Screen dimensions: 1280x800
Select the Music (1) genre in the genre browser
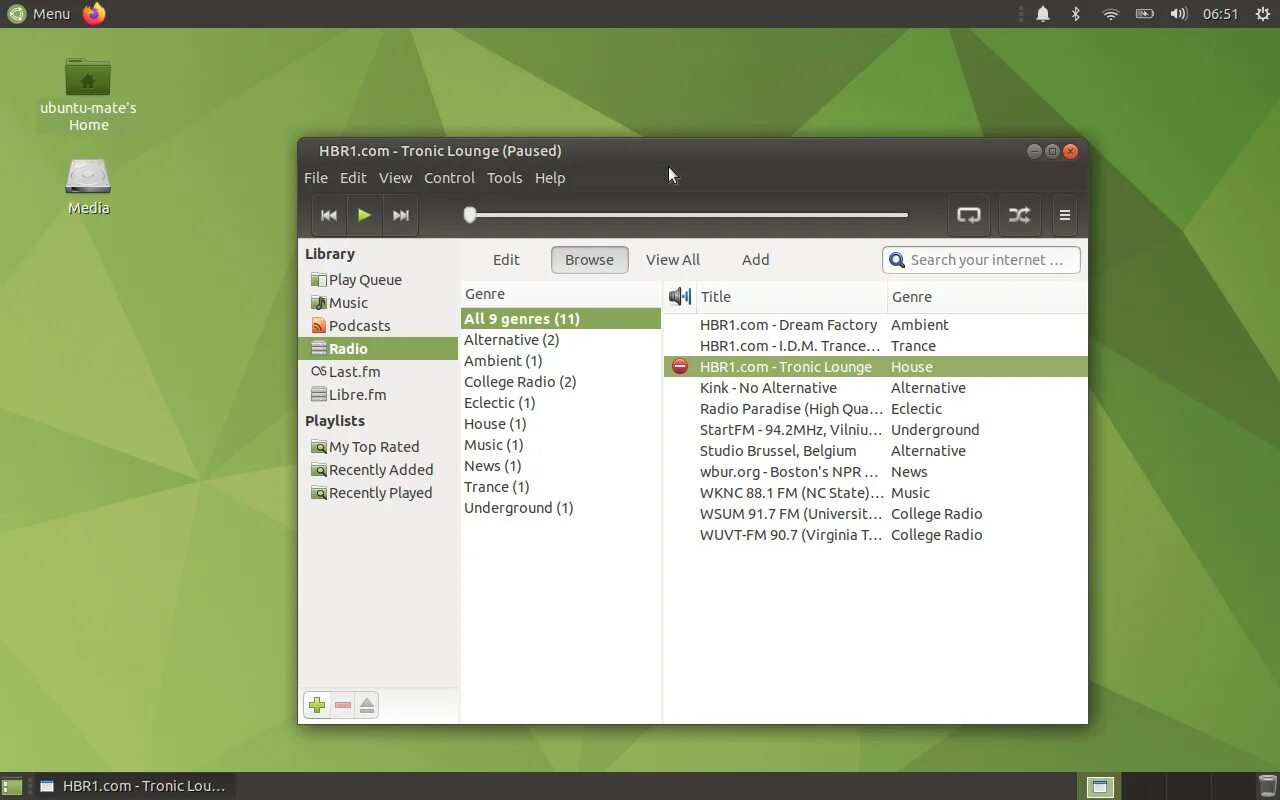[x=560, y=445]
